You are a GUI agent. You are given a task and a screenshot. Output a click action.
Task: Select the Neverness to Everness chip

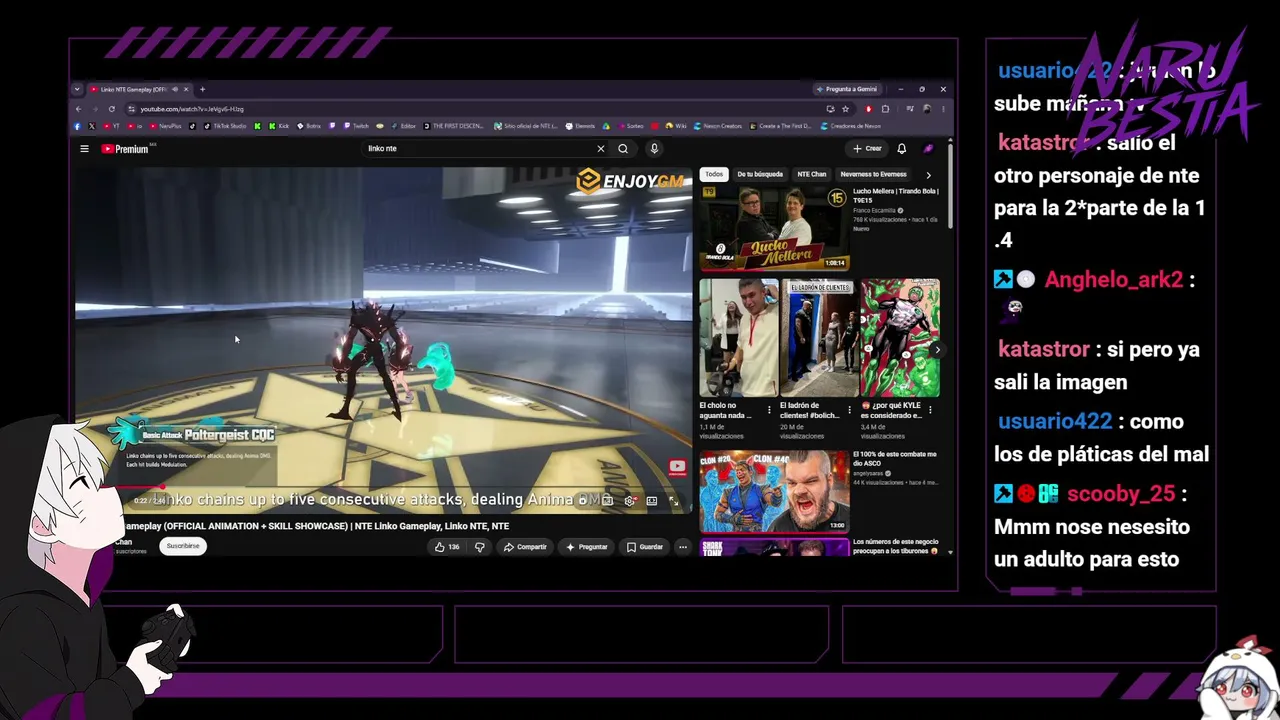pos(873,174)
